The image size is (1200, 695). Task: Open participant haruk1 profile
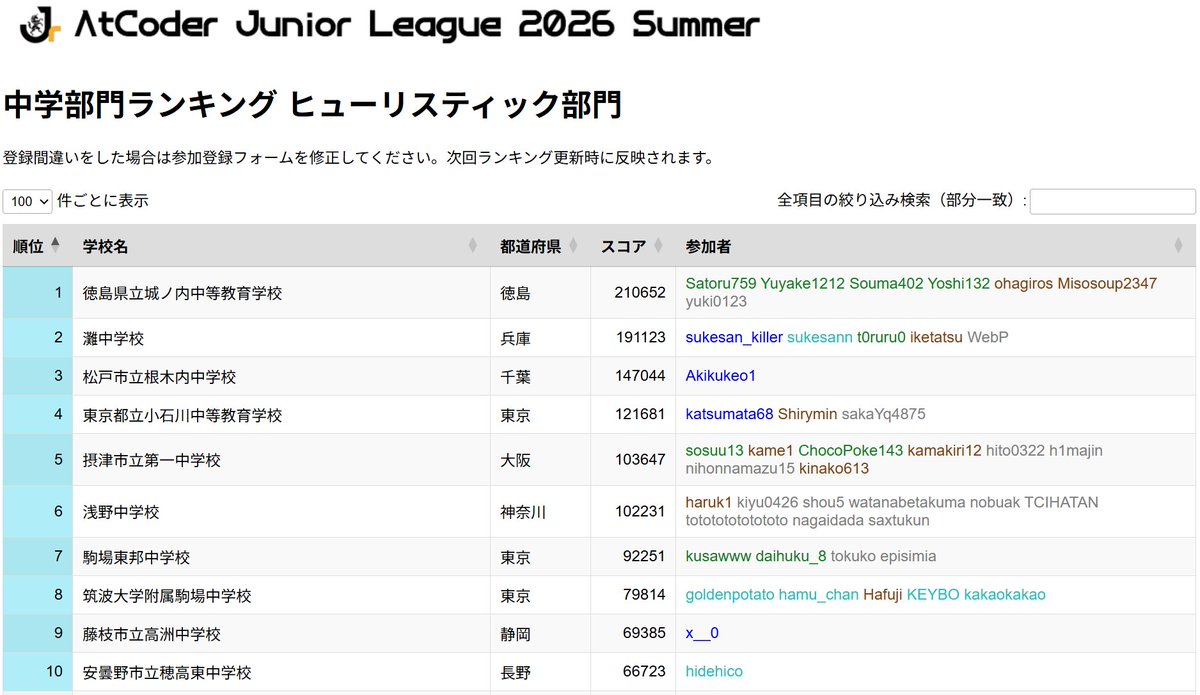[709, 502]
